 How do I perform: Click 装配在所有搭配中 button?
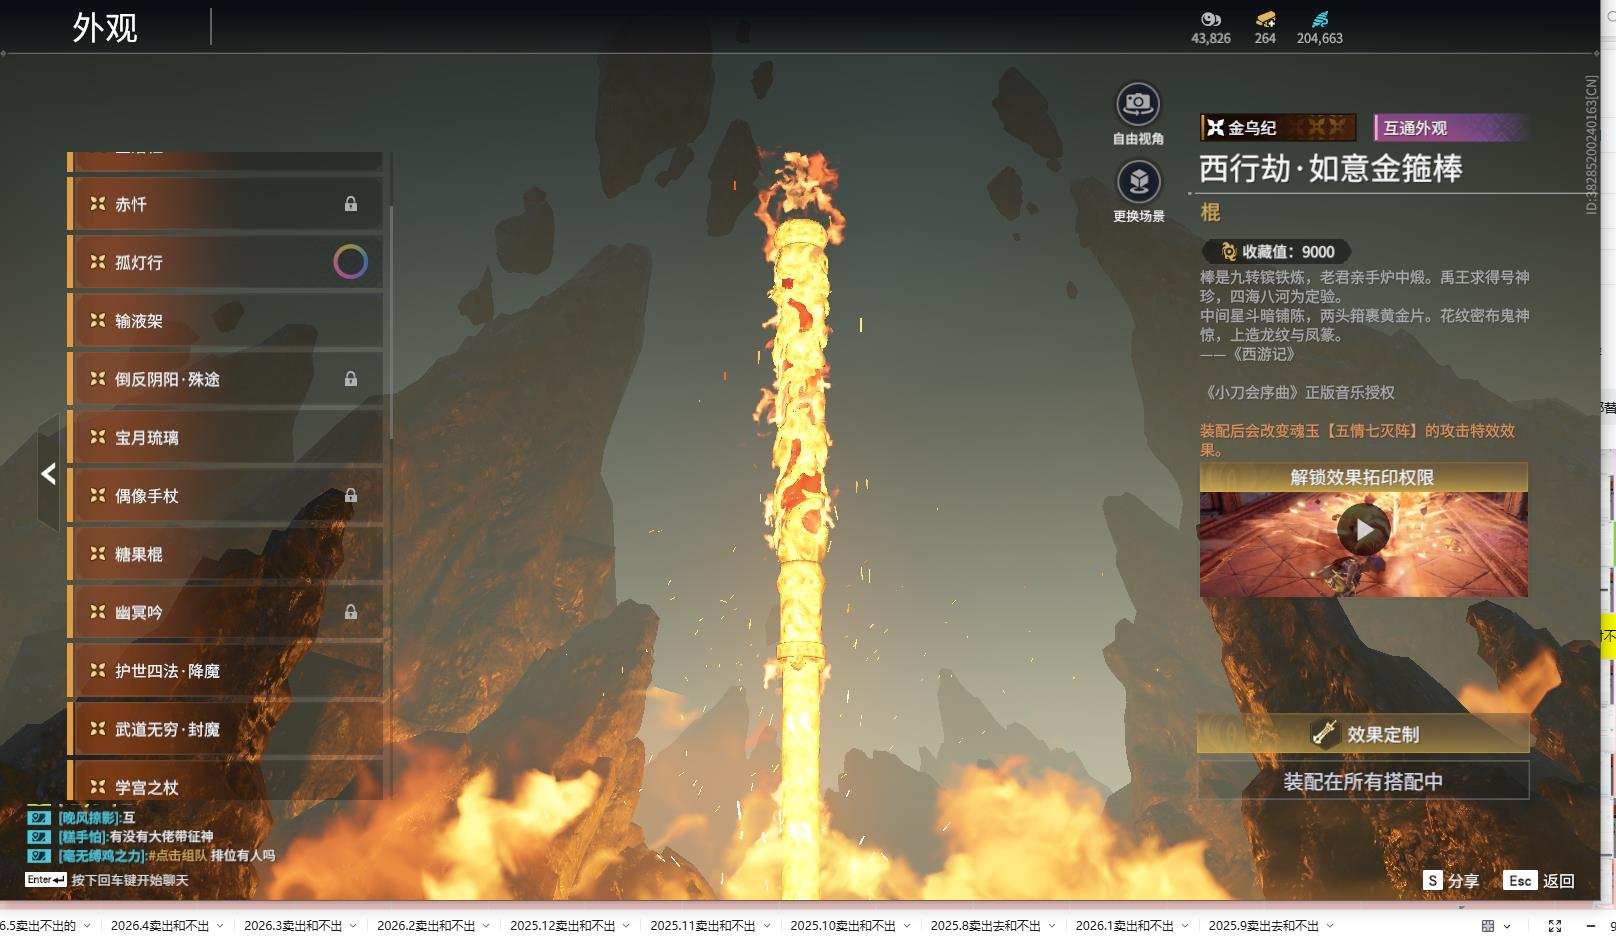(x=1364, y=781)
